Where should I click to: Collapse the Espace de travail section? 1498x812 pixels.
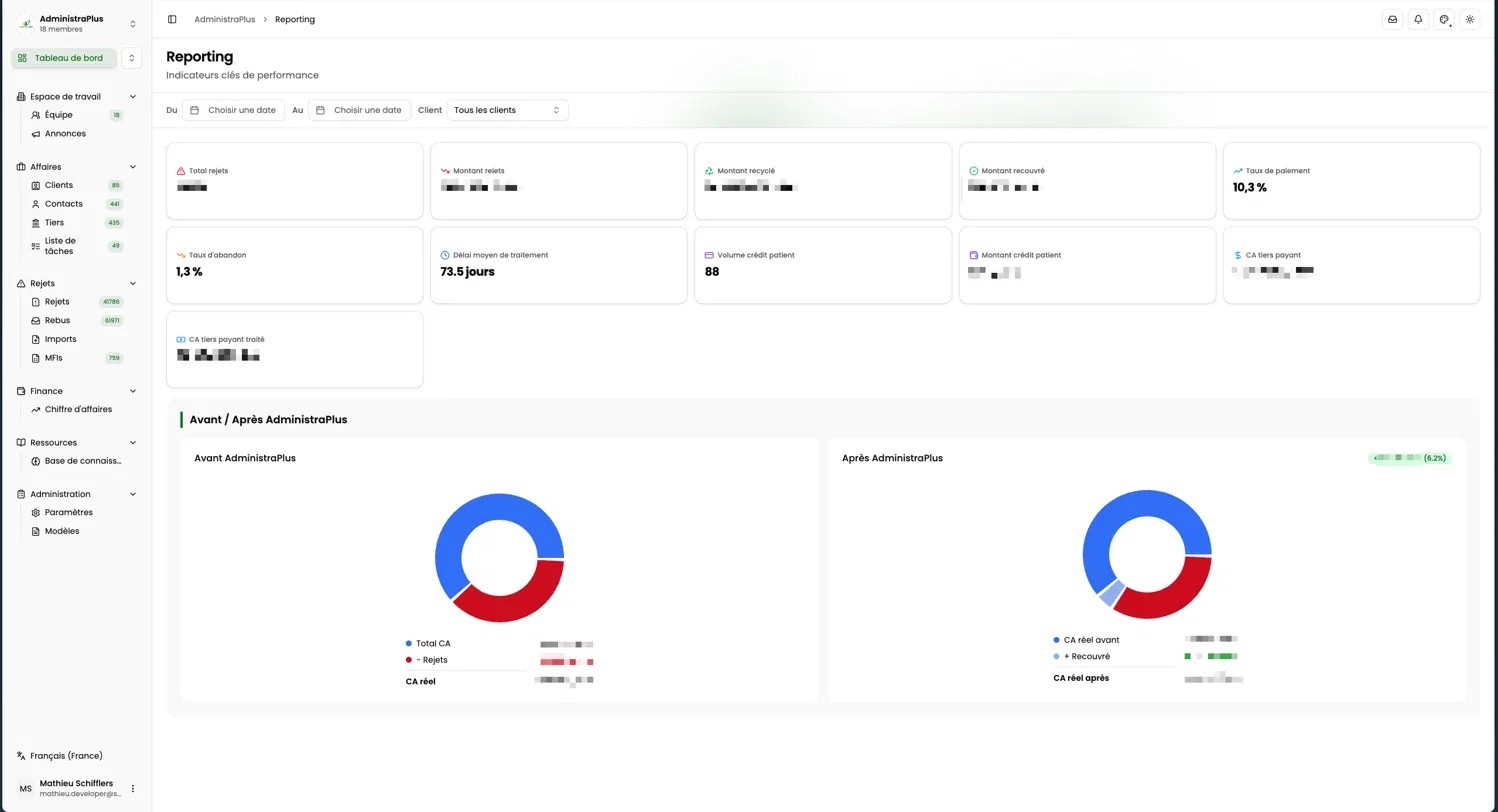pyautogui.click(x=133, y=97)
